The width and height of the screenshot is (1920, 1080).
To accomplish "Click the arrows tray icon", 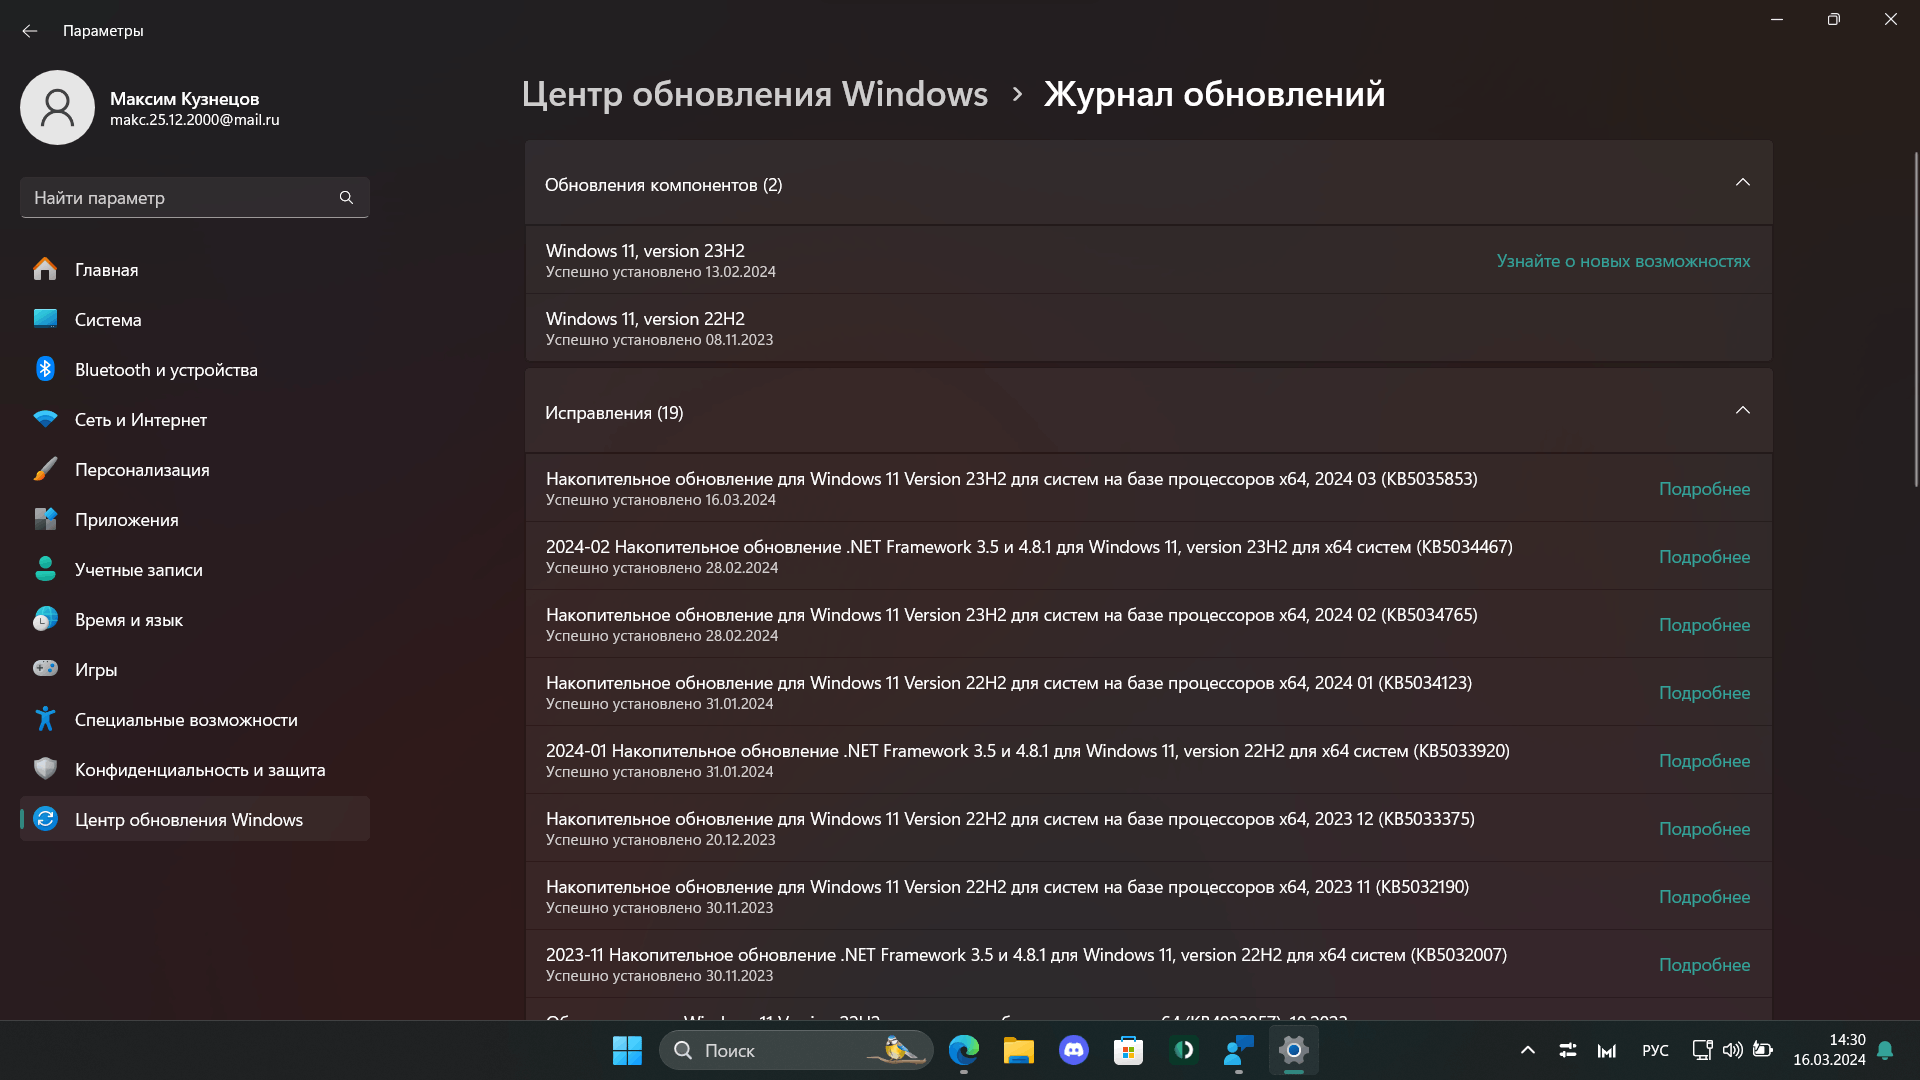I will 1568,1050.
